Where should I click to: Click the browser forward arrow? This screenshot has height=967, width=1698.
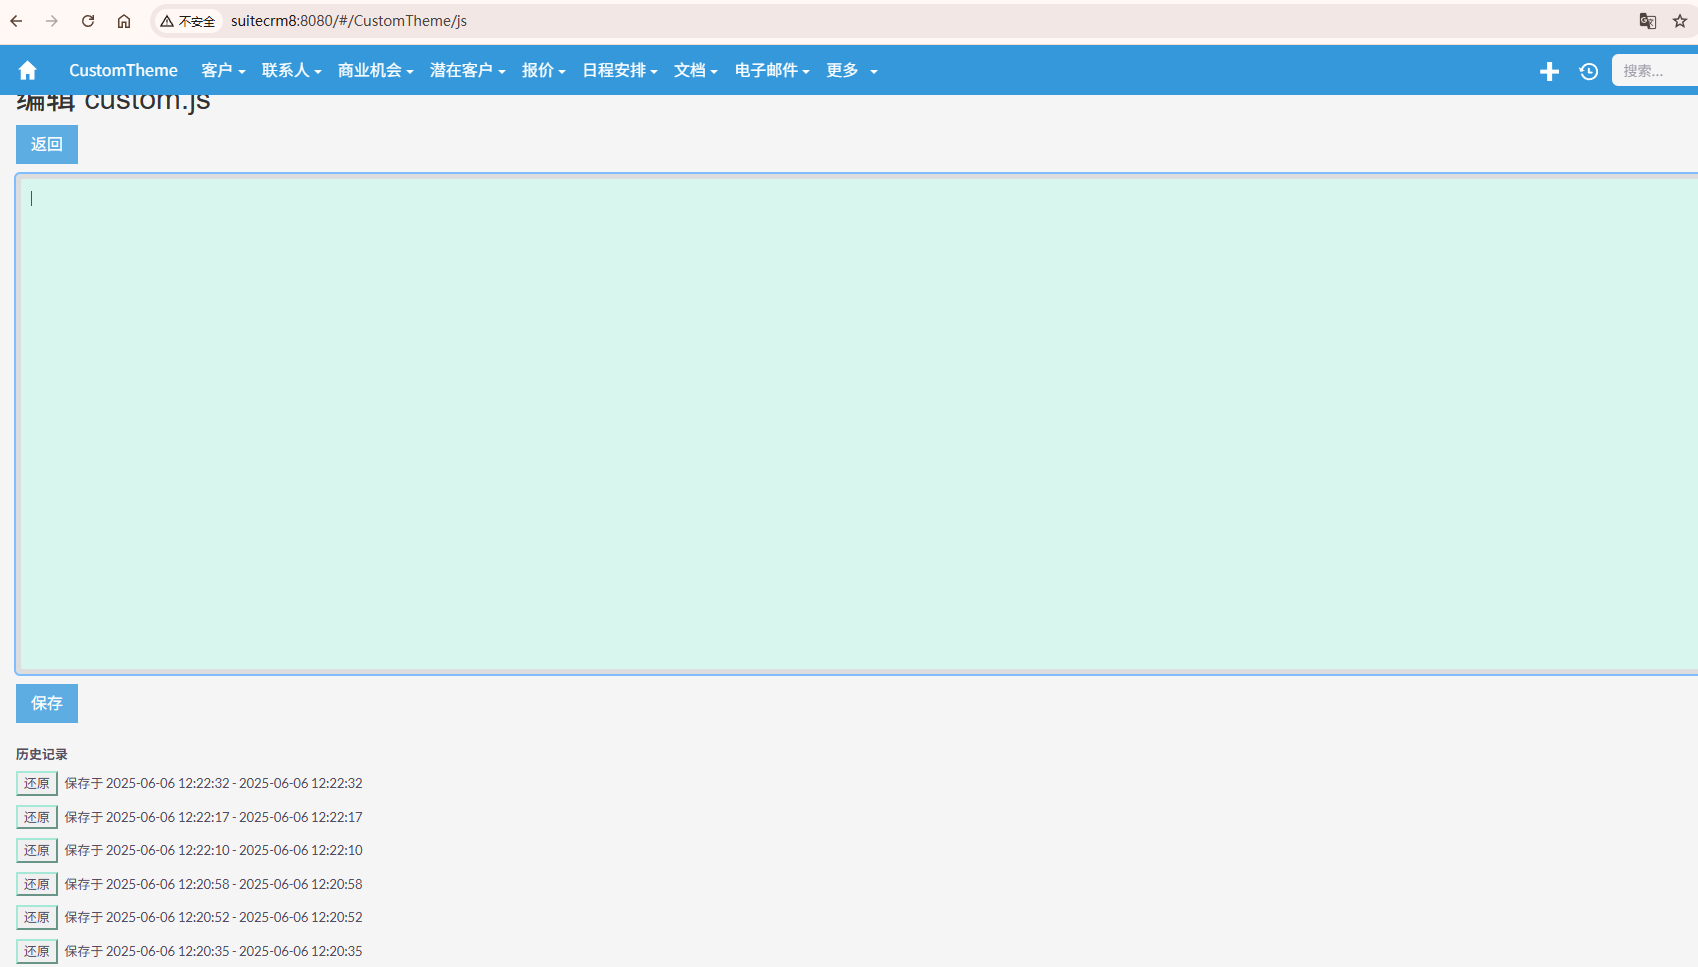[x=52, y=21]
